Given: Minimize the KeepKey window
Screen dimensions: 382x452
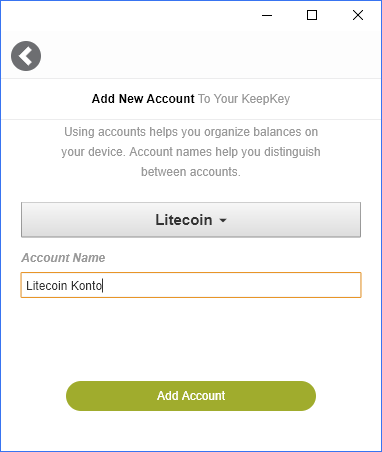Looking at the screenshot, I should pos(267,15).
